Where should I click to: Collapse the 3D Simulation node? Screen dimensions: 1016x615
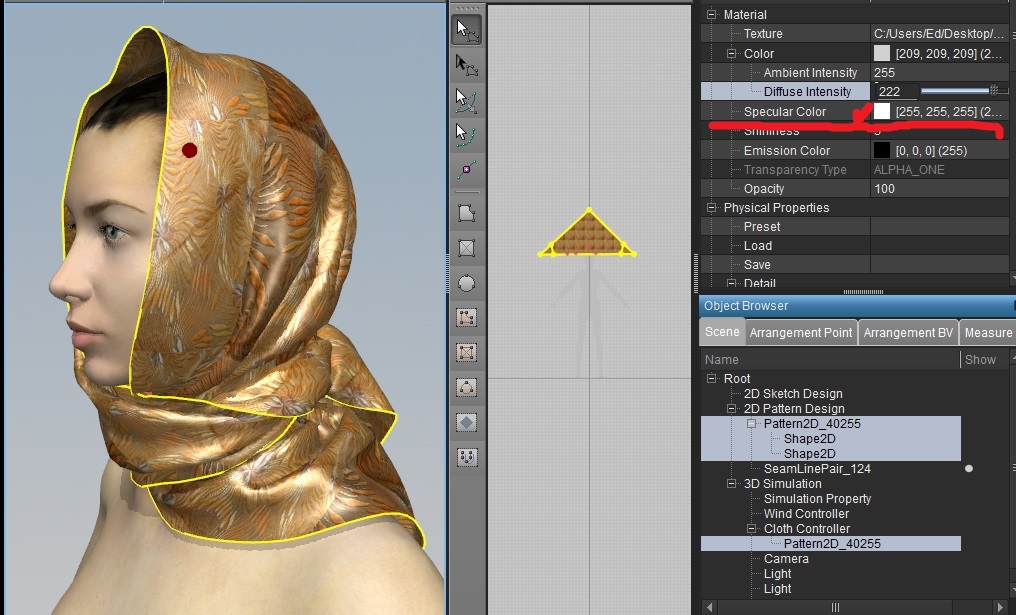coord(732,484)
